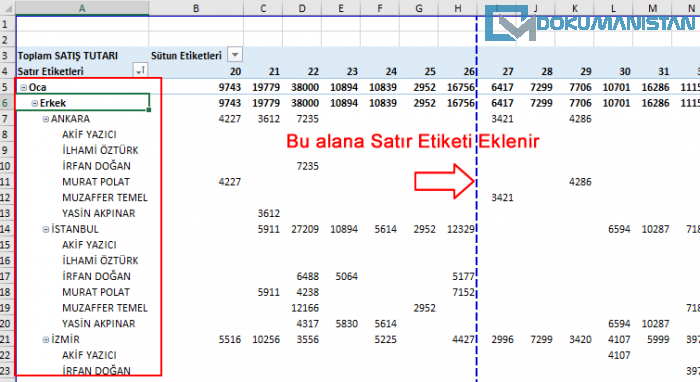
Task: Collapse the Oca group
Action: click(x=24, y=87)
